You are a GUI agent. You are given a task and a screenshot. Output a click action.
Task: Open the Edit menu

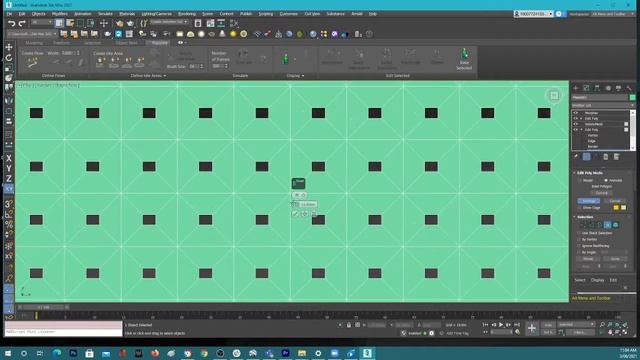point(22,14)
